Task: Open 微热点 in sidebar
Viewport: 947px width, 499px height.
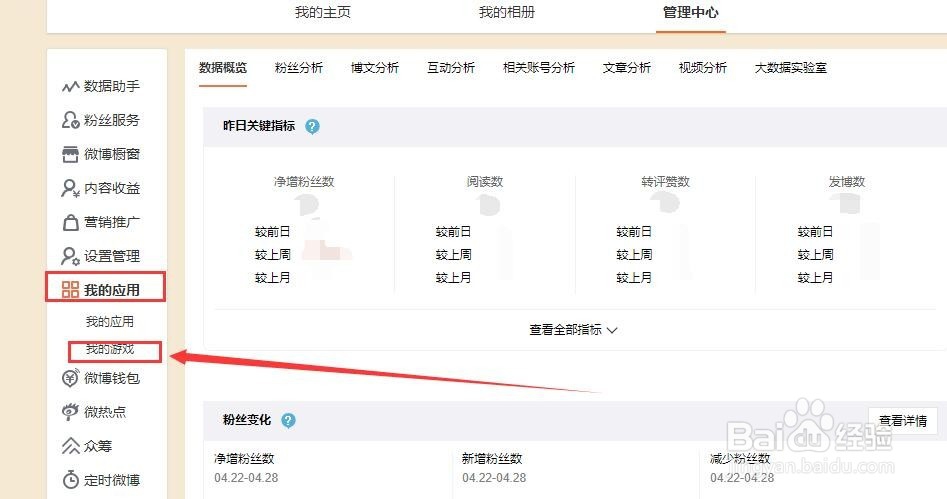Action: click(x=106, y=412)
